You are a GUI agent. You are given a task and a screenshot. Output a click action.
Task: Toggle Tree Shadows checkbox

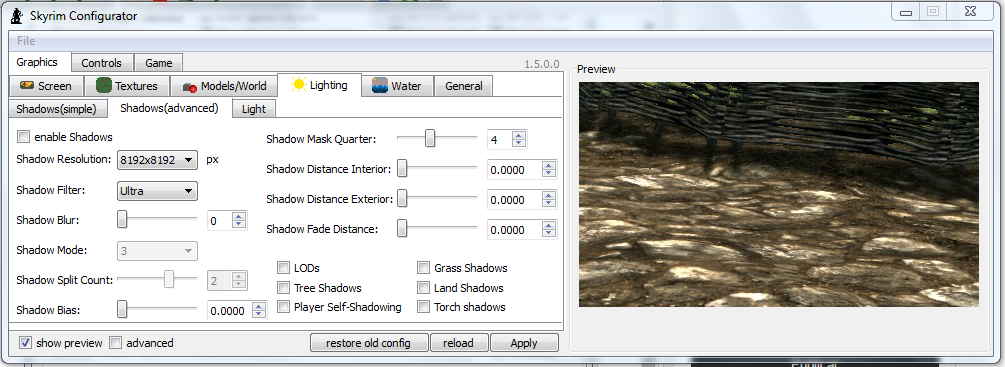[x=283, y=288]
